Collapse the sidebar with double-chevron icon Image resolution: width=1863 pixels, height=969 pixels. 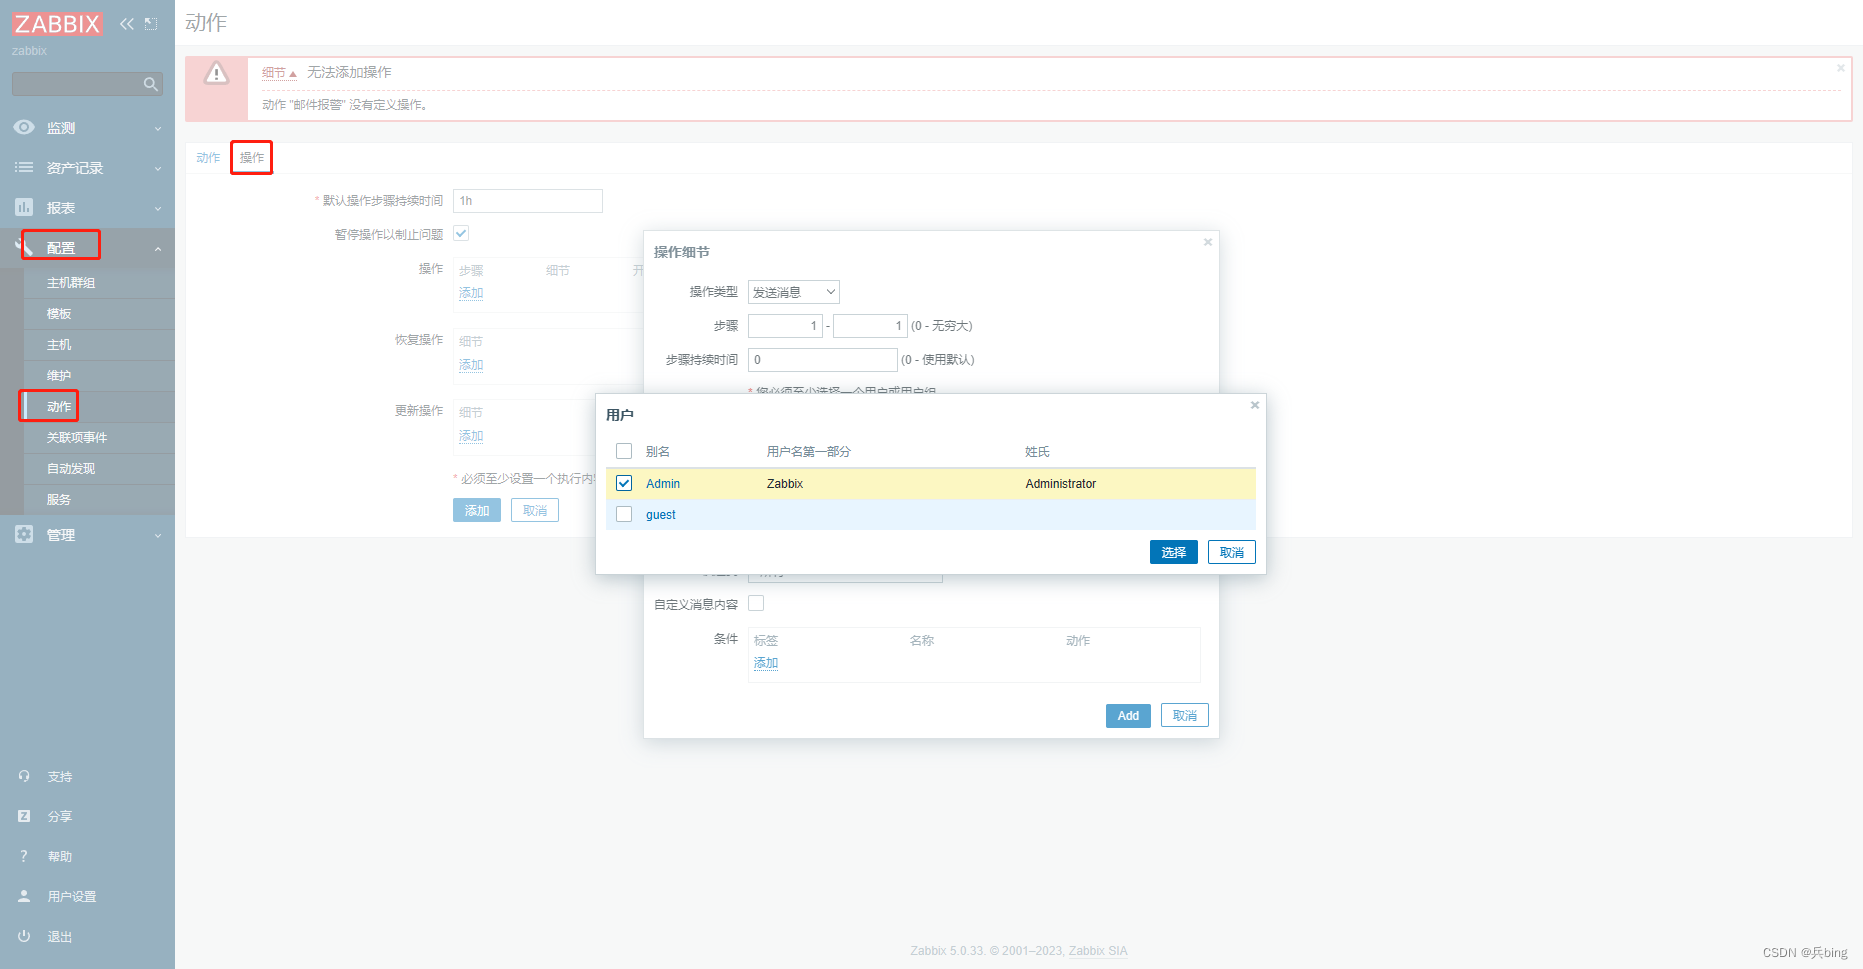tap(127, 24)
